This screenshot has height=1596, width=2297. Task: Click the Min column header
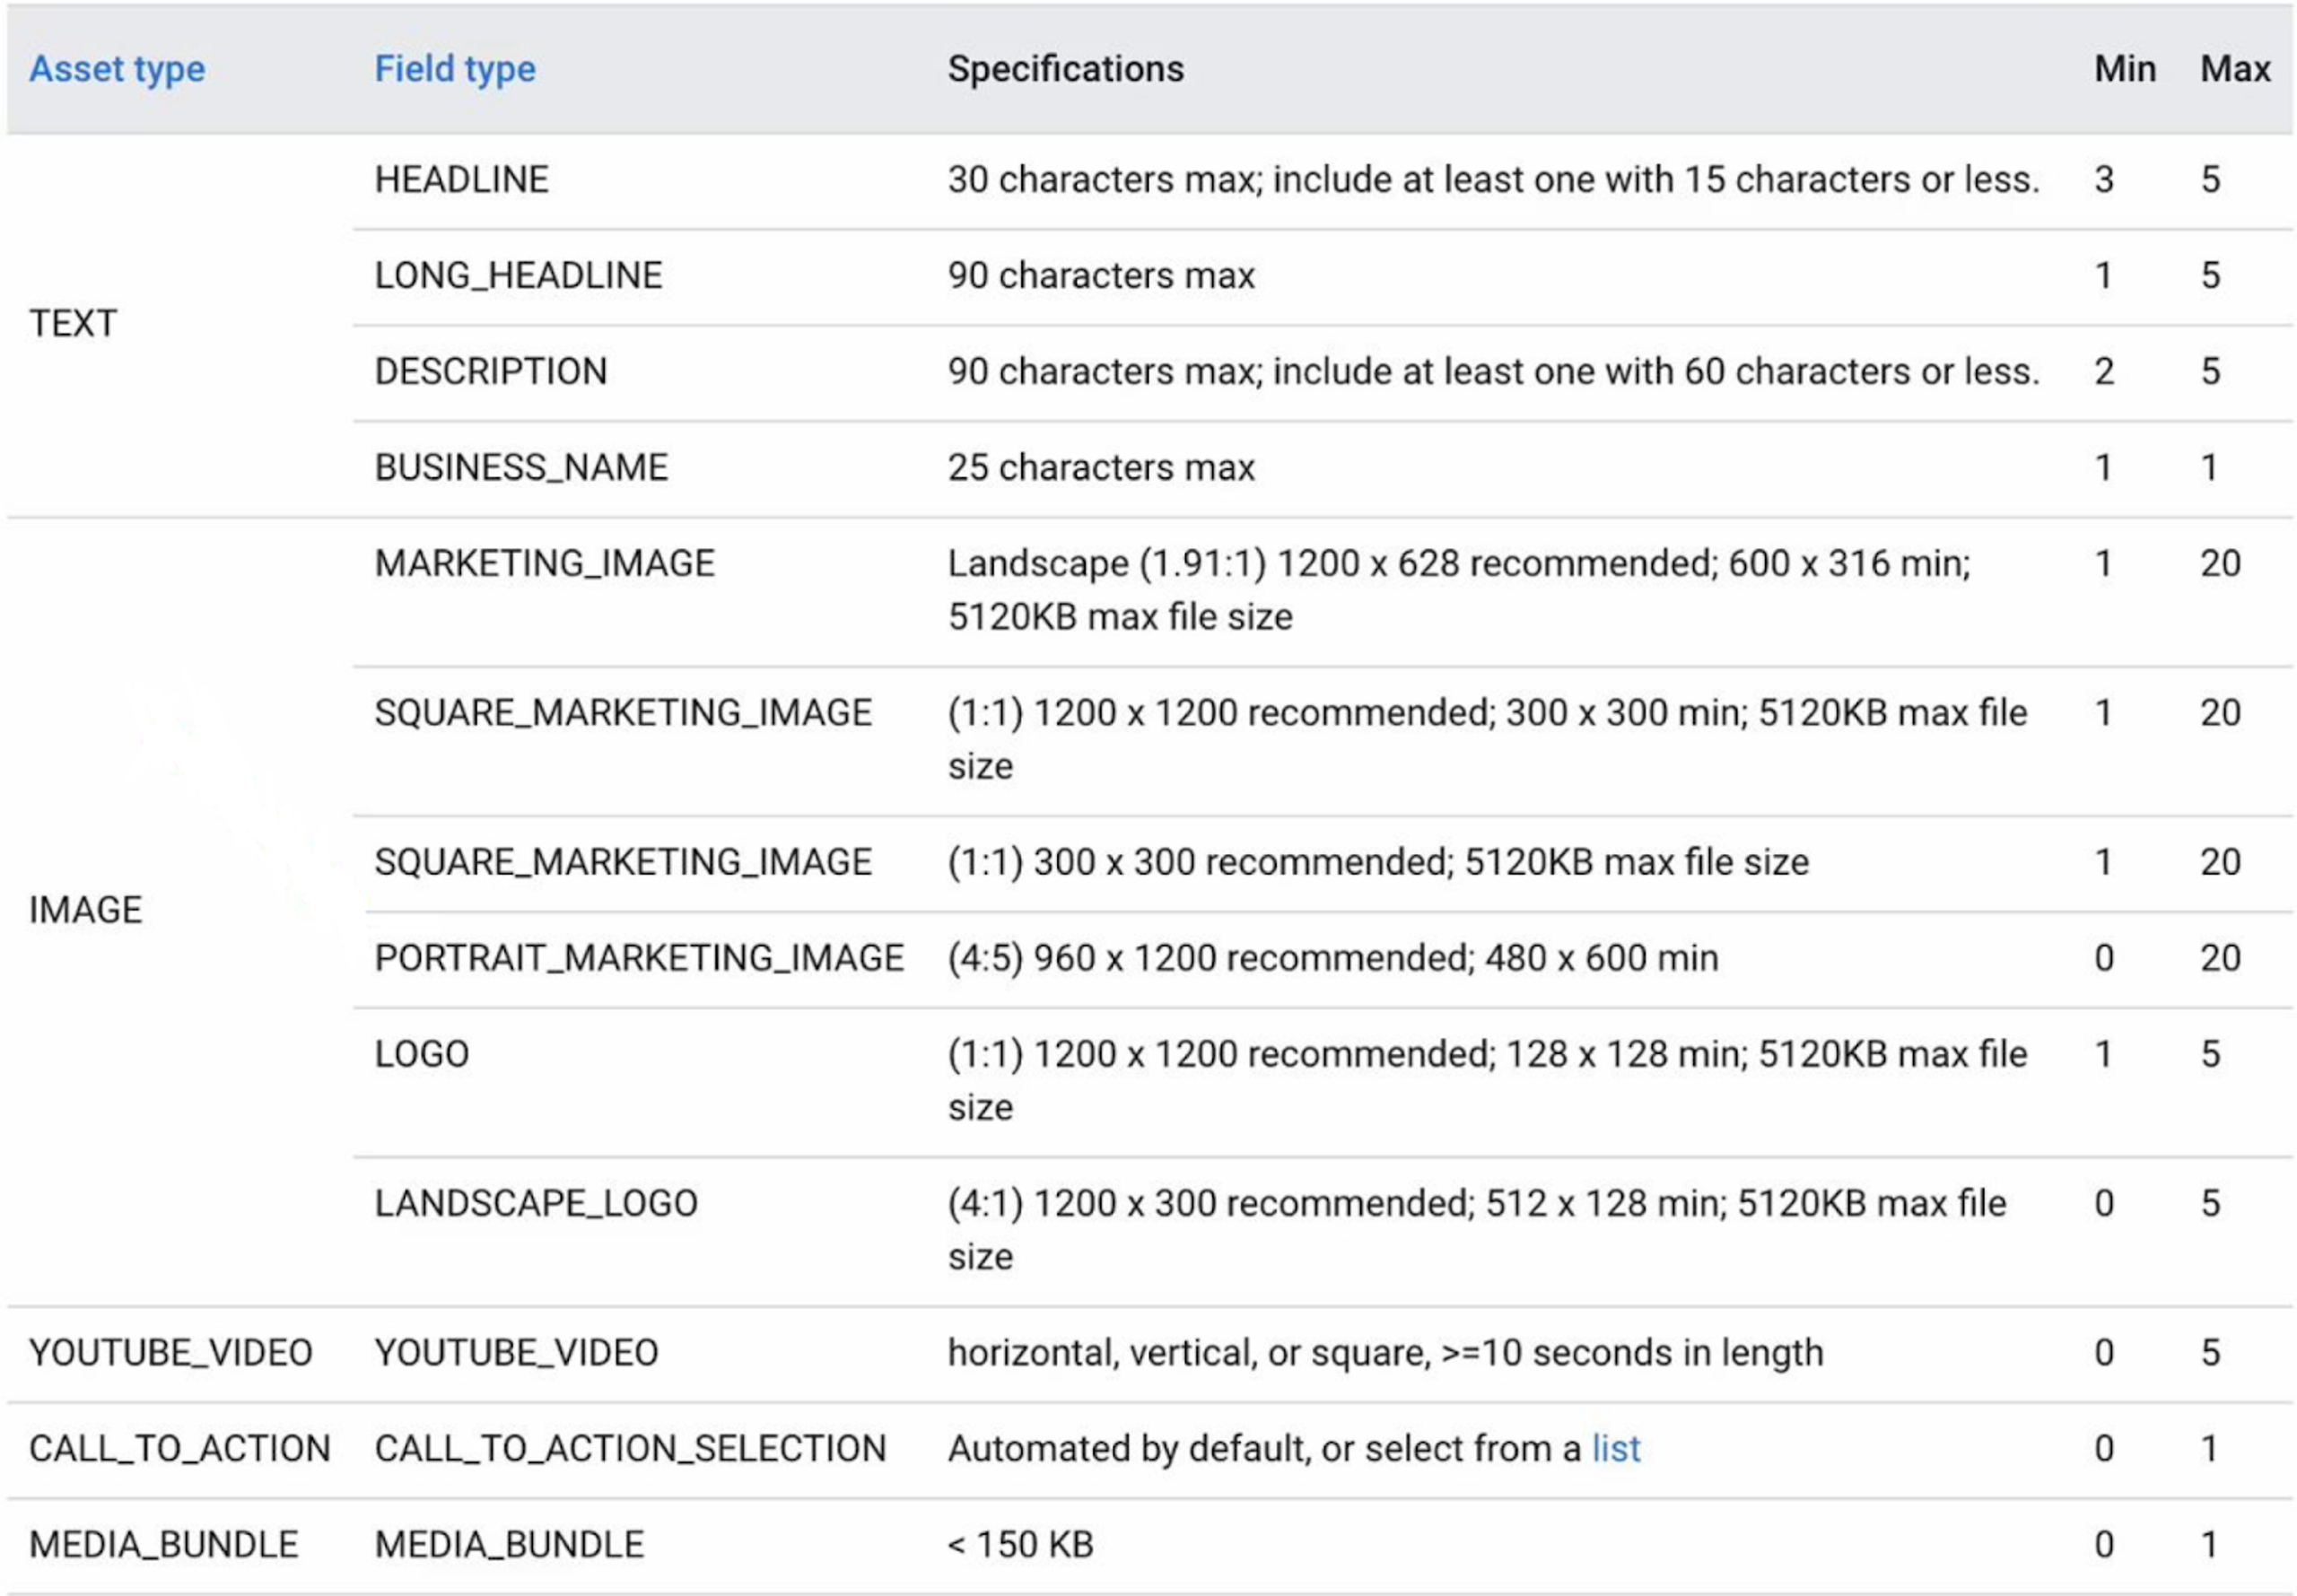pos(2124,69)
